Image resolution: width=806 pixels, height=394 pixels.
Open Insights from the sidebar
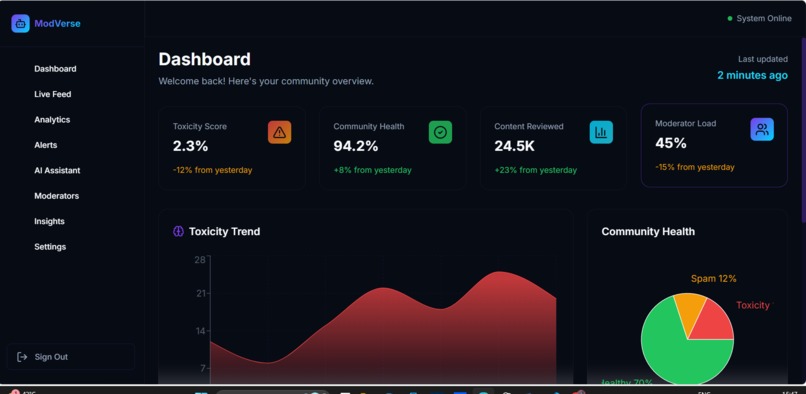(x=49, y=221)
